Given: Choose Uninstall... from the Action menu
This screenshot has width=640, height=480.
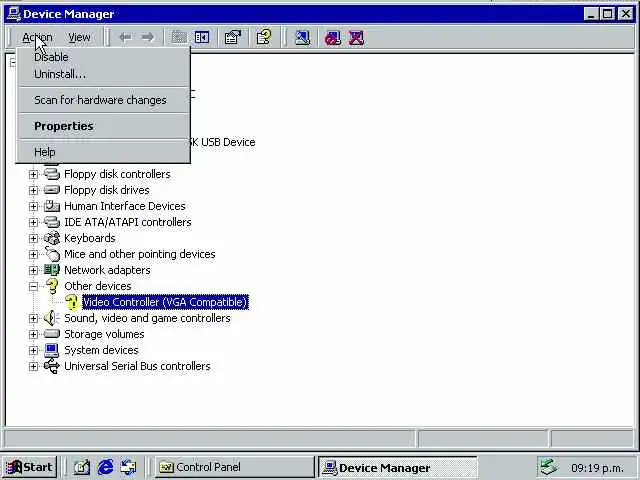Looking at the screenshot, I should [x=103, y=74].
